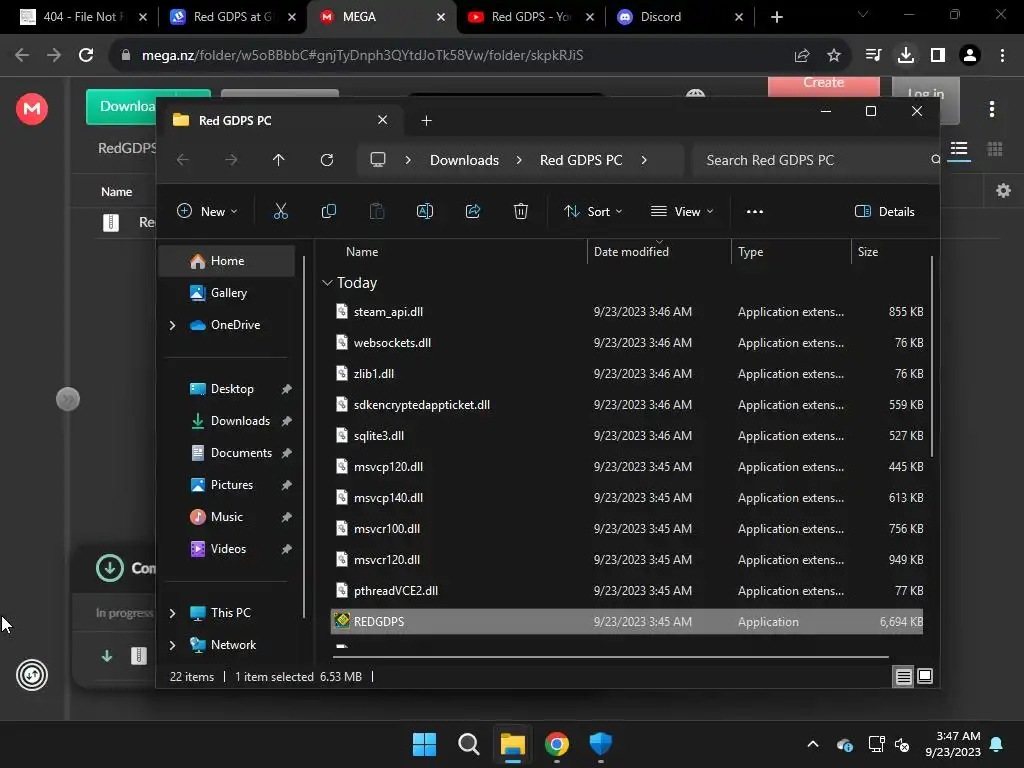The height and width of the screenshot is (768, 1024).
Task: Select the REDGDPS application file
Action: pos(627,622)
